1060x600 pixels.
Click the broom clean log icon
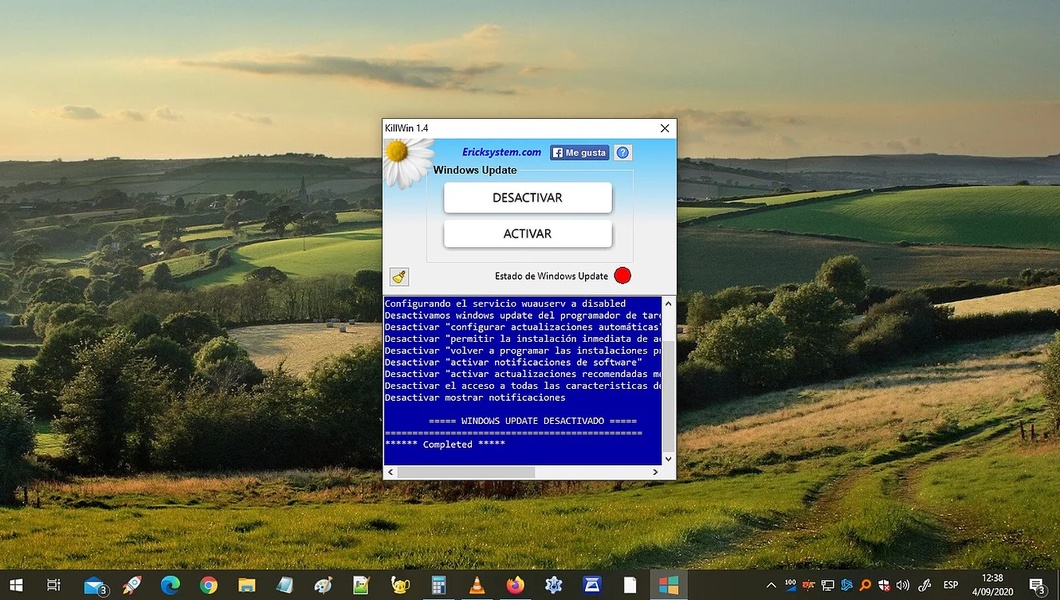(399, 277)
